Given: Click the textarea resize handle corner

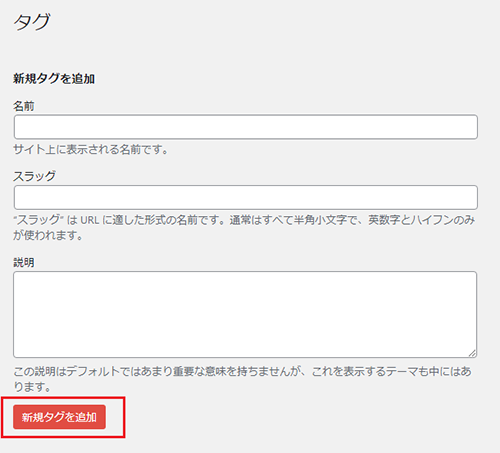Looking at the screenshot, I should [x=472, y=353].
